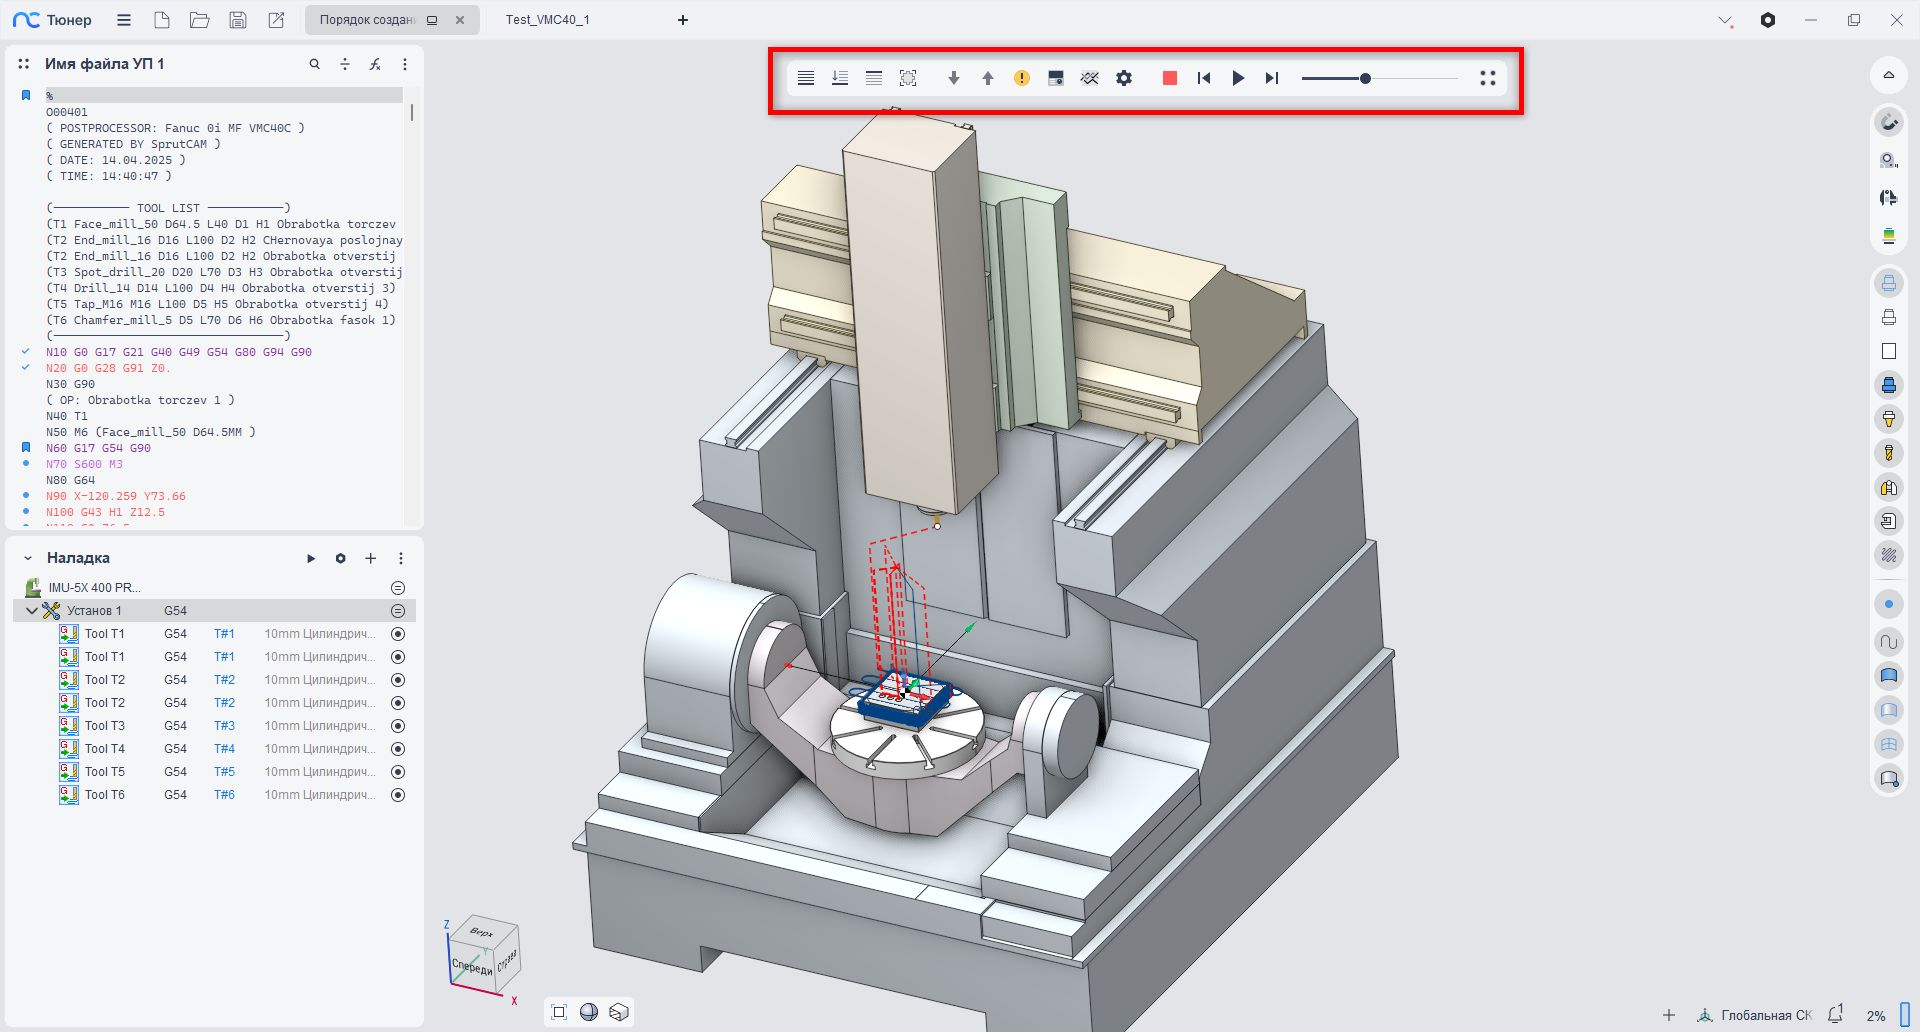1920x1032 pixels.
Task: Collapse the Установ 1 tree node
Action: click(x=32, y=611)
